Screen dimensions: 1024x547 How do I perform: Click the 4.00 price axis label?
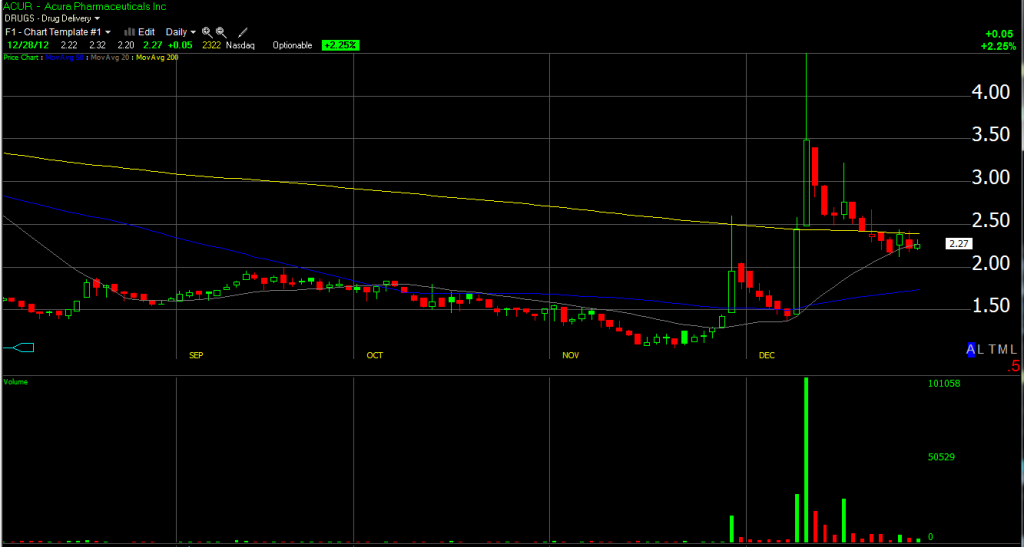[990, 93]
